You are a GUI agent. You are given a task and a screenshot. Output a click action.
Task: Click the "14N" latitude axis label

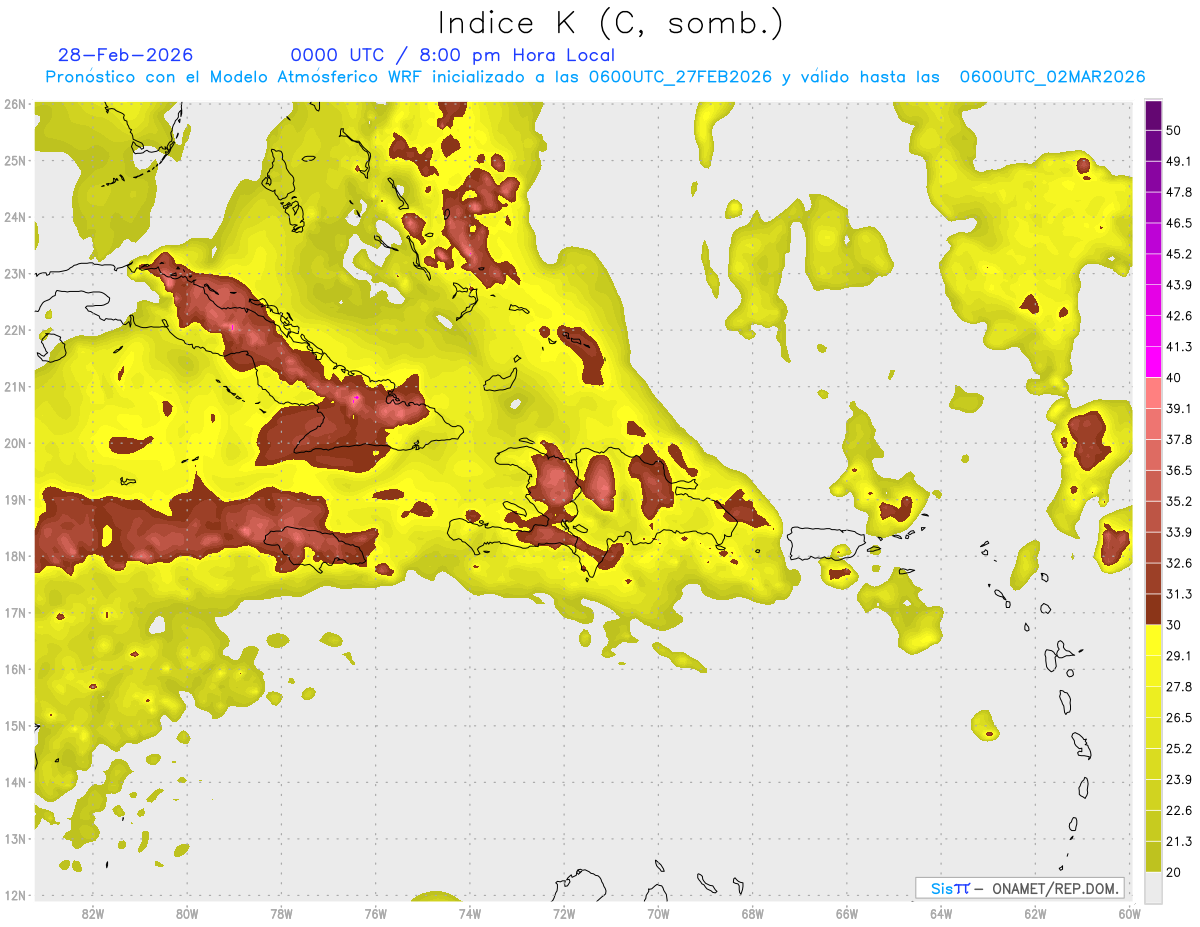tap(15, 782)
